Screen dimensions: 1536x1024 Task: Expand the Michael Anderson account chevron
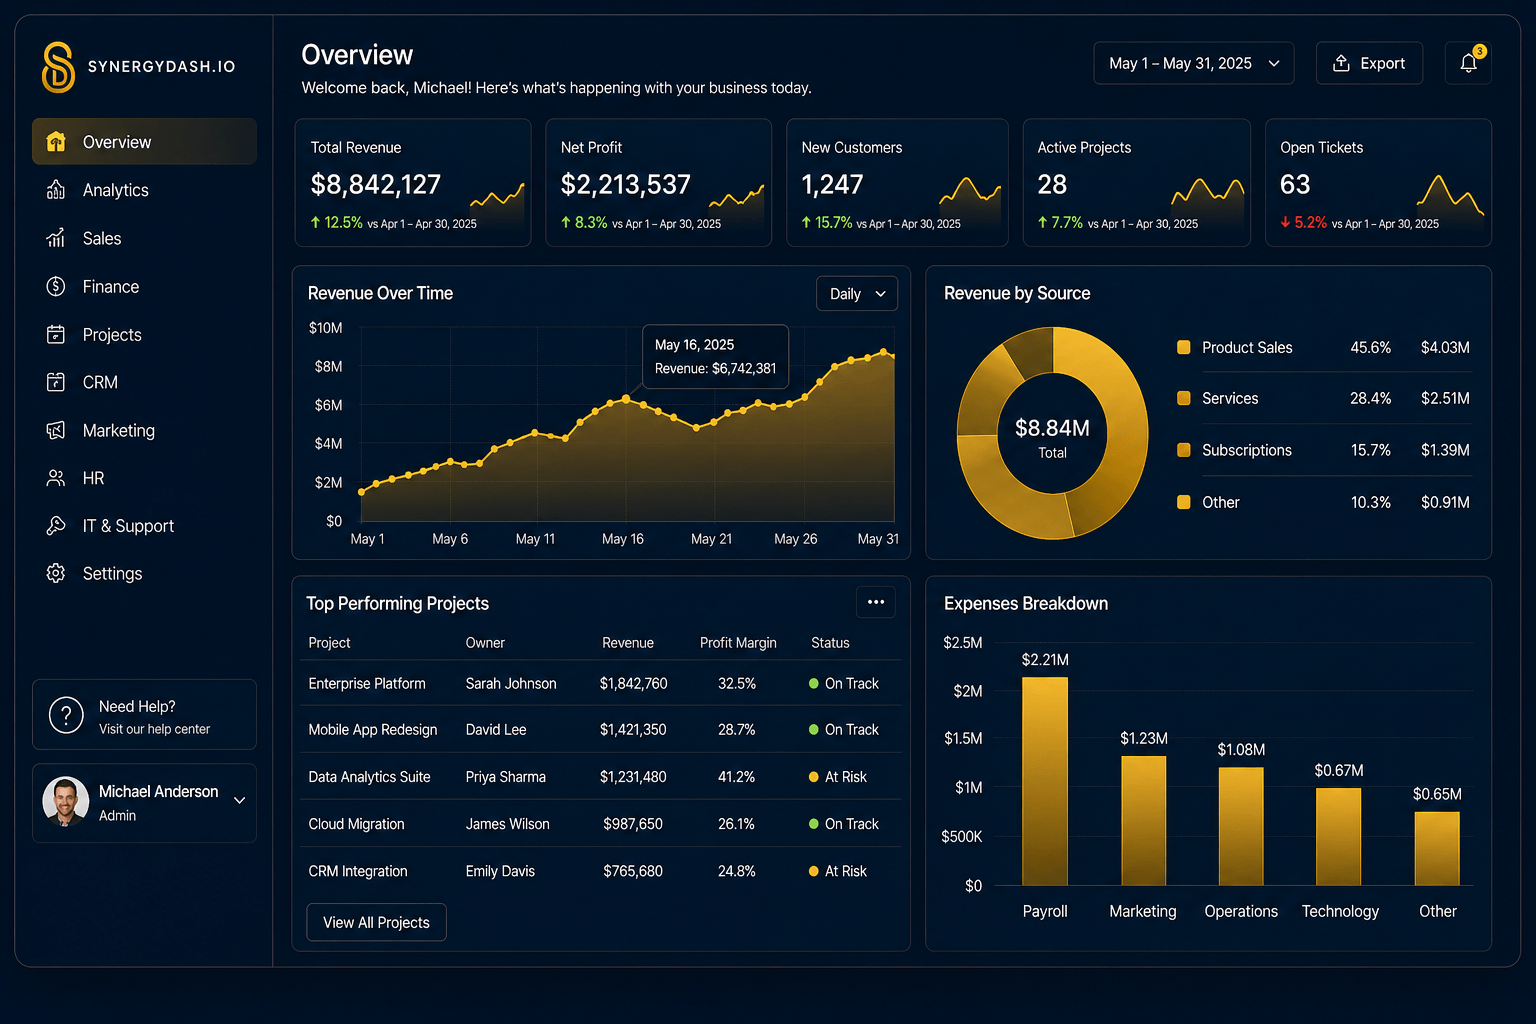click(239, 801)
